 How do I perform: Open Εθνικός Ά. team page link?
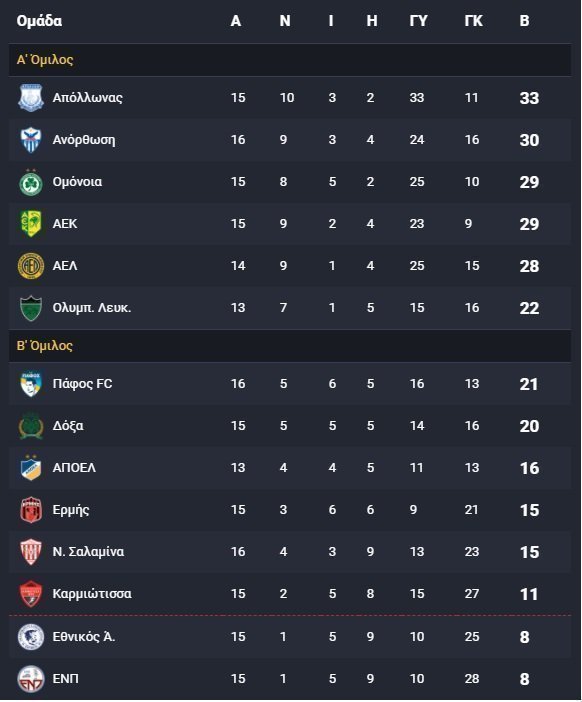[84, 637]
